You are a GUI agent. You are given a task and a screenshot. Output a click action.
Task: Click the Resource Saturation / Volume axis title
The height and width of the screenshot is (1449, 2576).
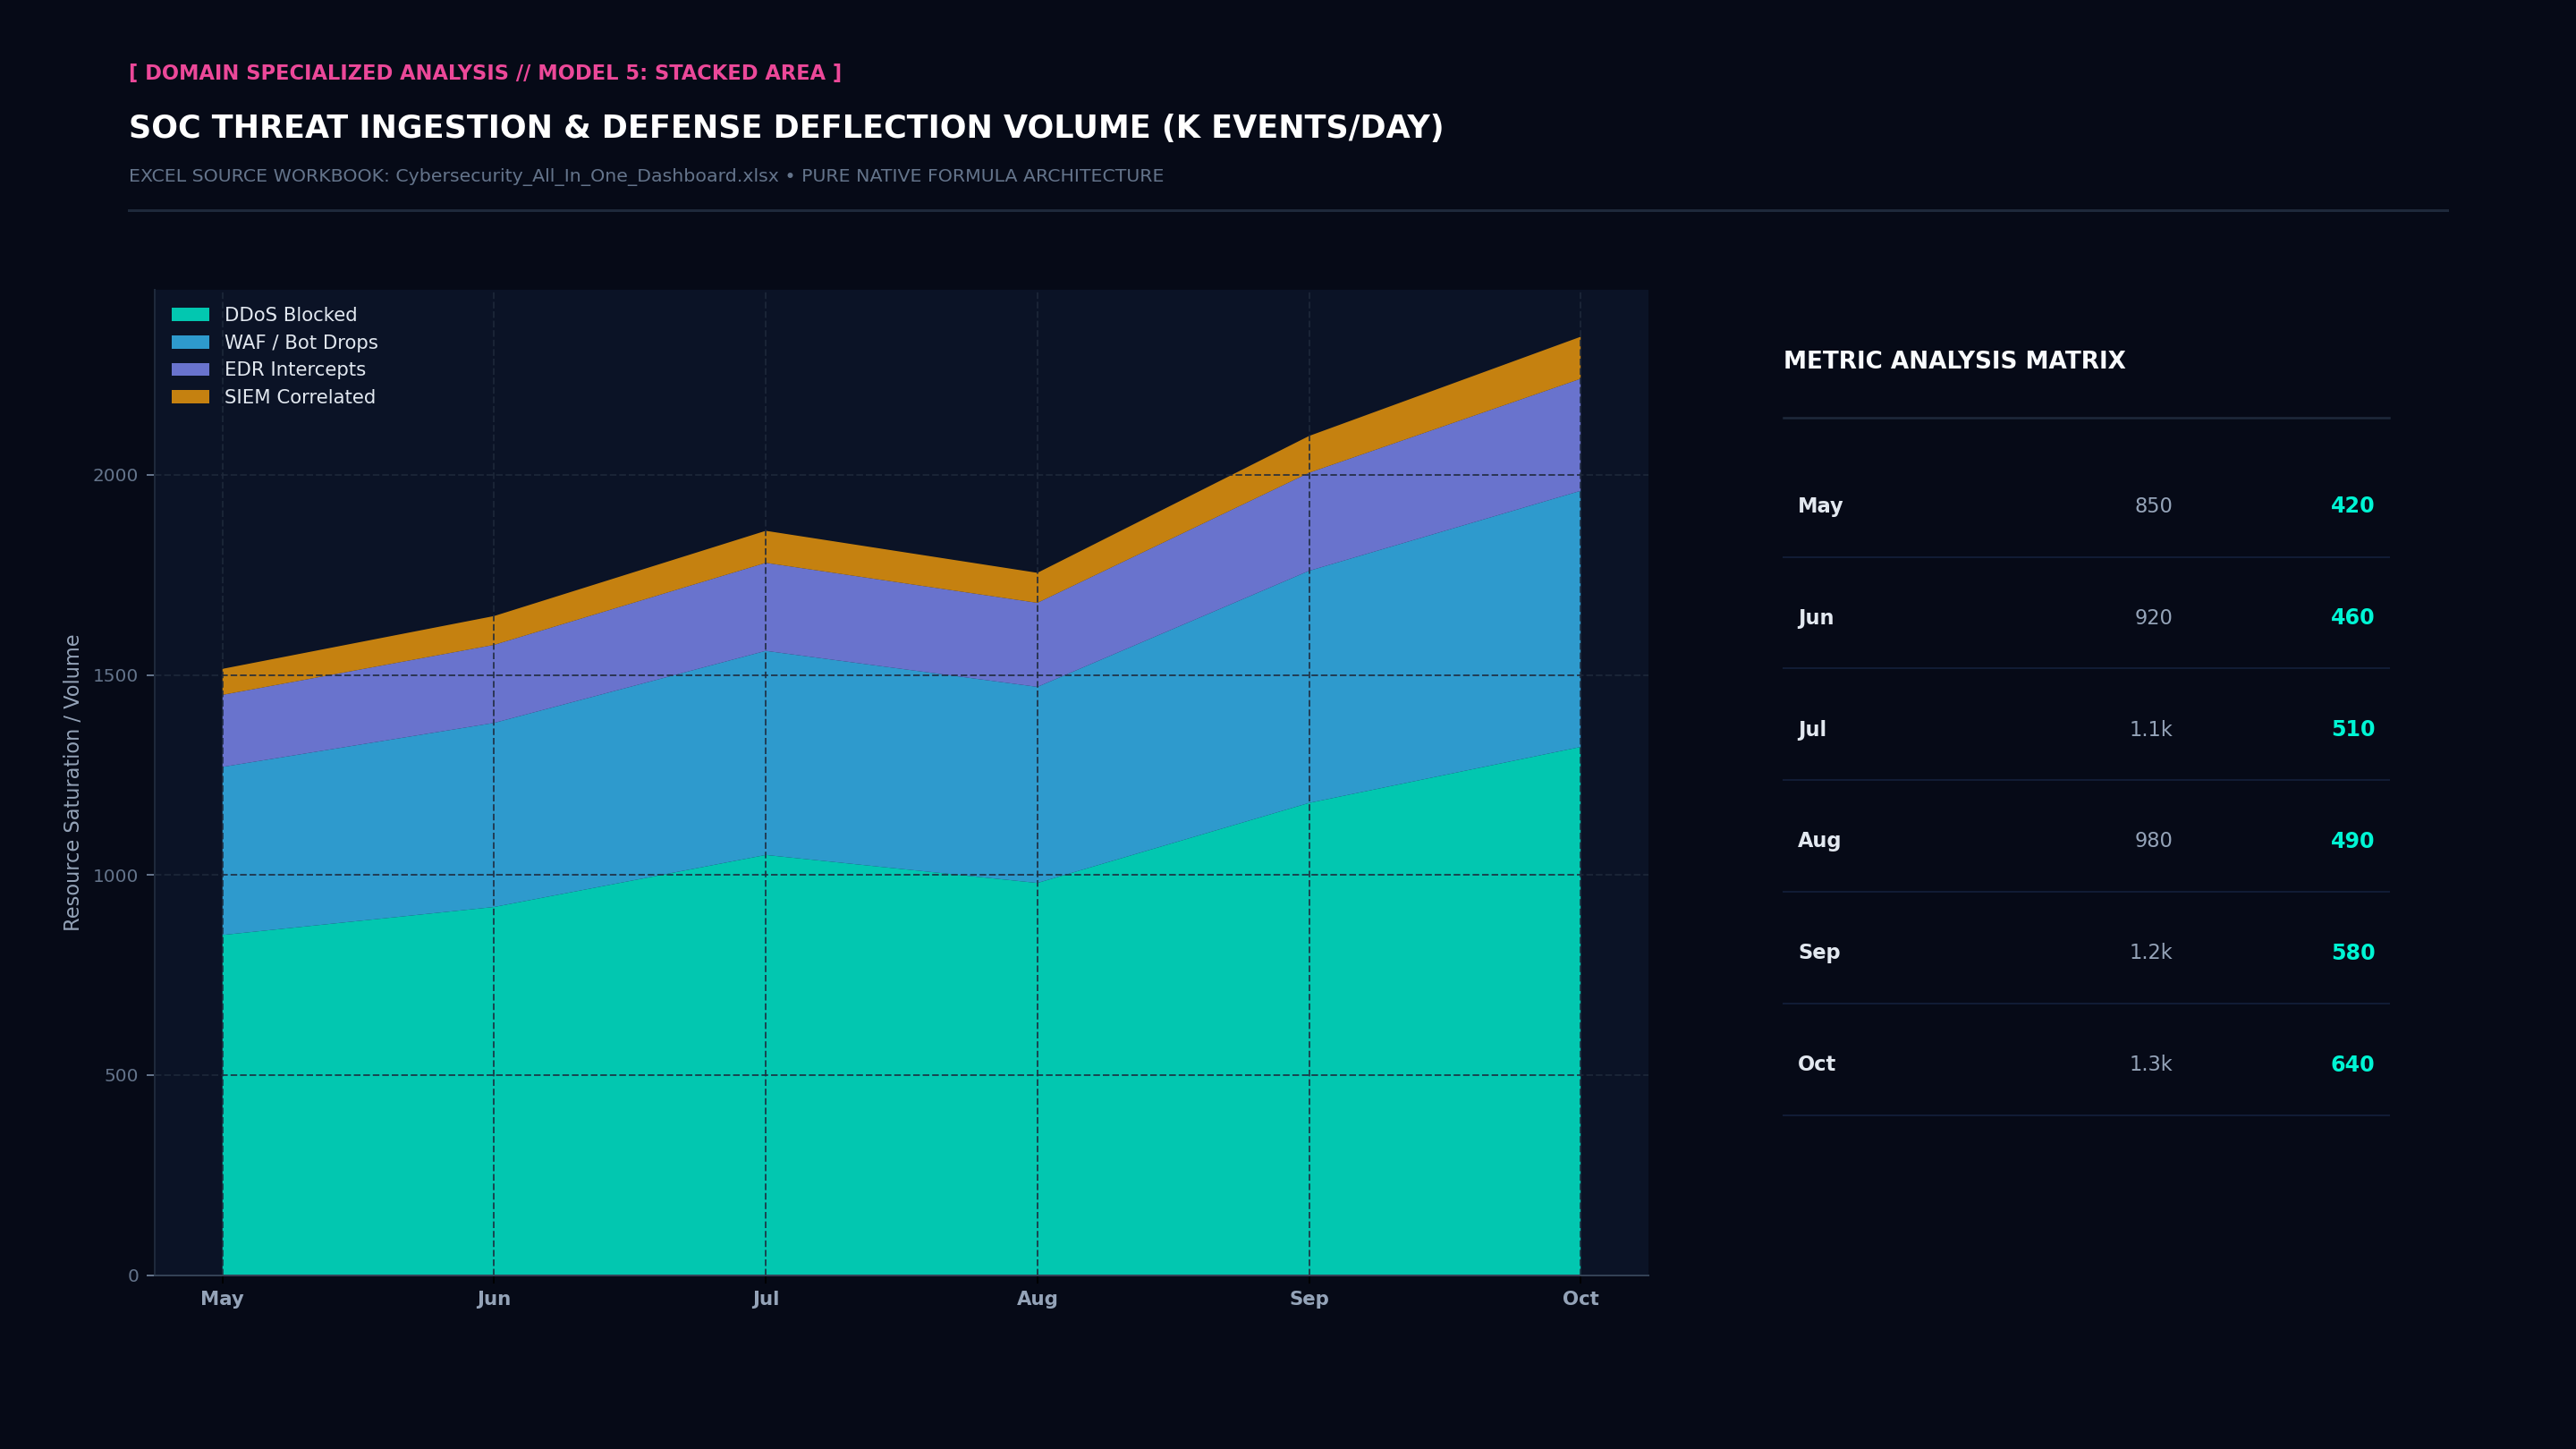pyautogui.click(x=72, y=783)
